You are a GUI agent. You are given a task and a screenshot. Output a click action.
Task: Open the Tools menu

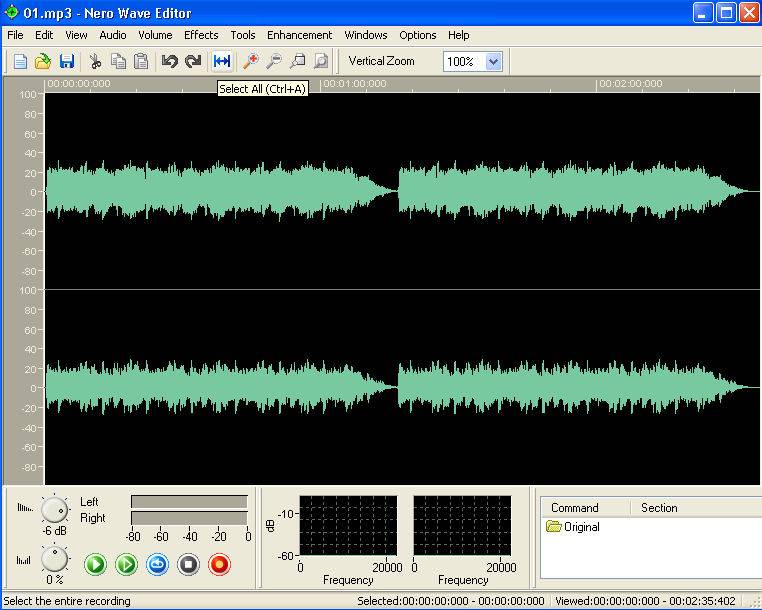click(243, 35)
